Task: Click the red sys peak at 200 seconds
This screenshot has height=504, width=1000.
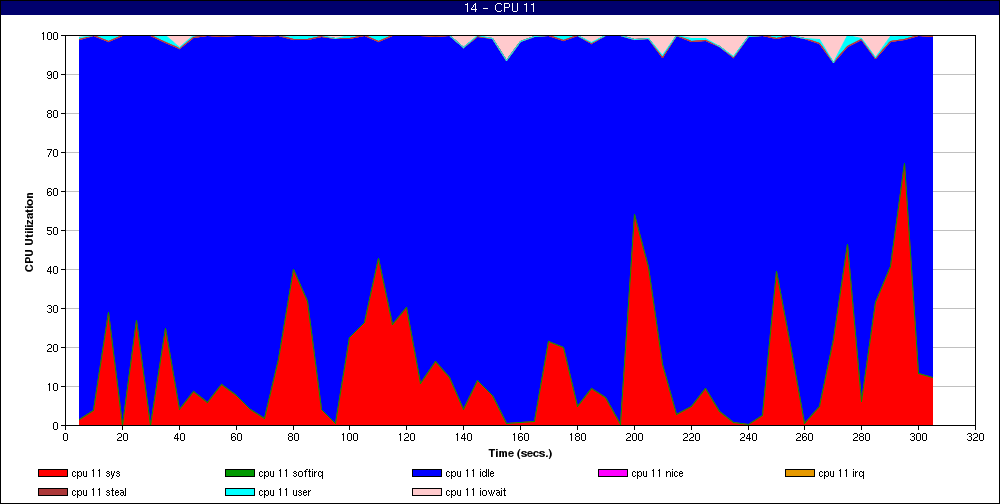Action: [634, 215]
